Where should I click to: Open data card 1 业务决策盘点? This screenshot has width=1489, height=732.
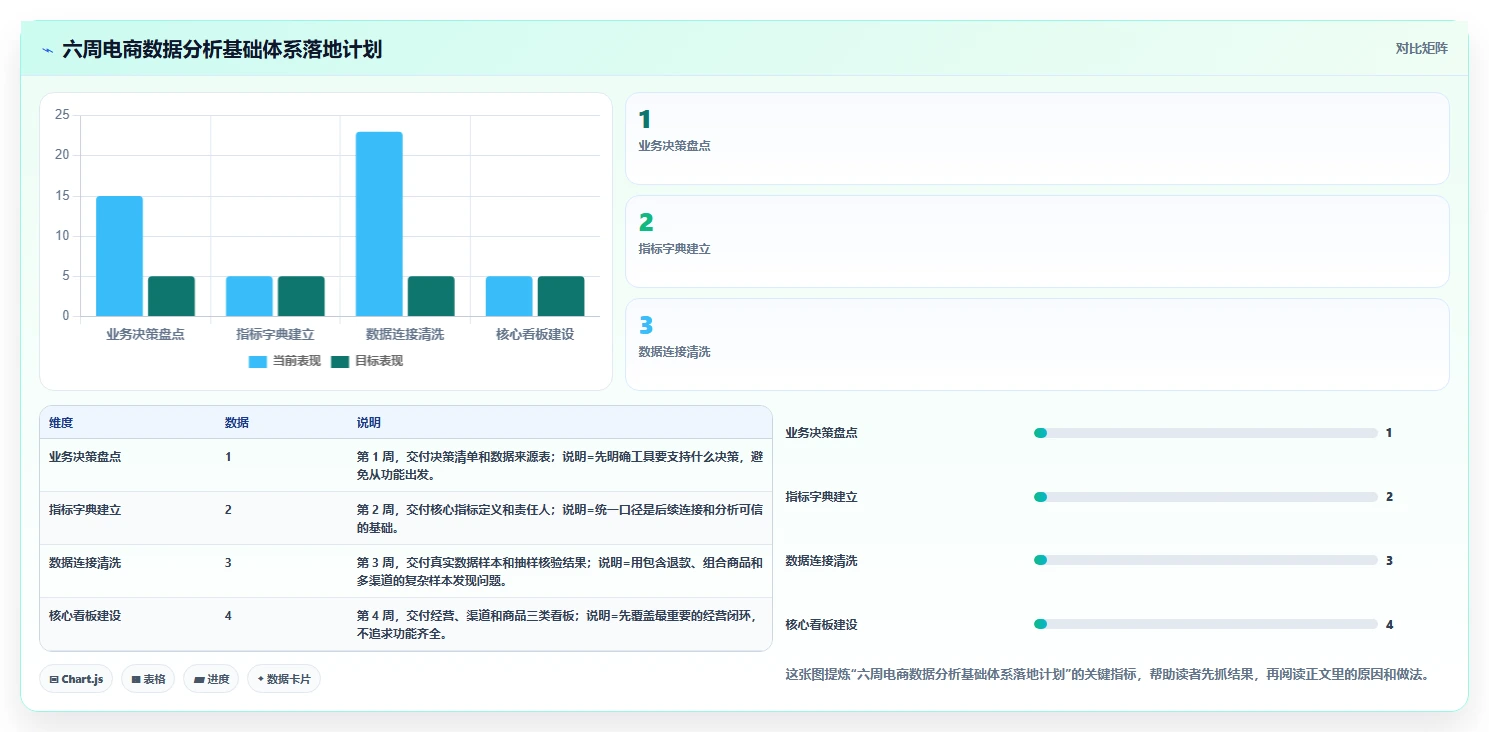pos(1037,138)
